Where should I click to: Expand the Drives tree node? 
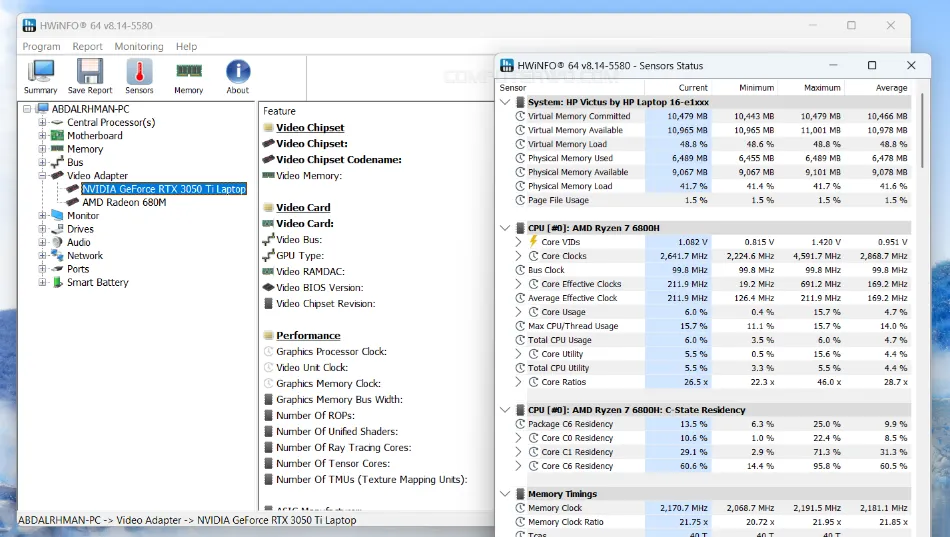[42, 229]
